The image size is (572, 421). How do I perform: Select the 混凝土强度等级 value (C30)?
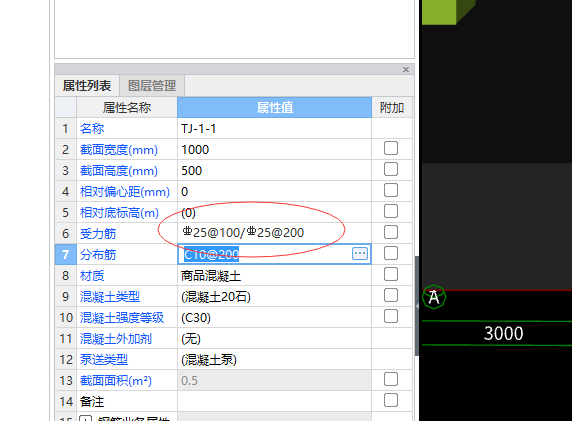[196, 318]
